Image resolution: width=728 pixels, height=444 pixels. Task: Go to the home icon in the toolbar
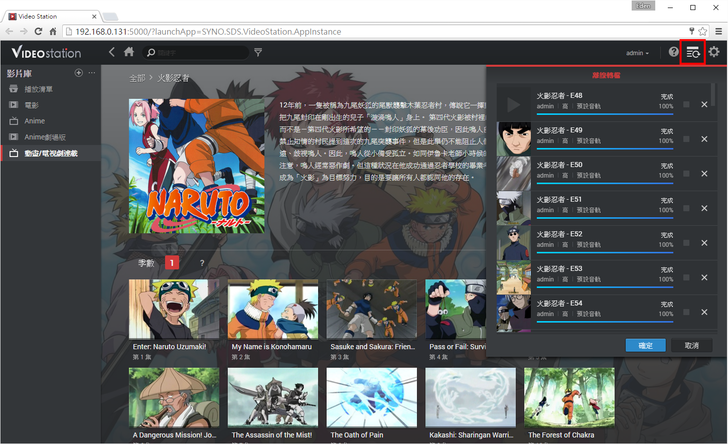coord(128,52)
